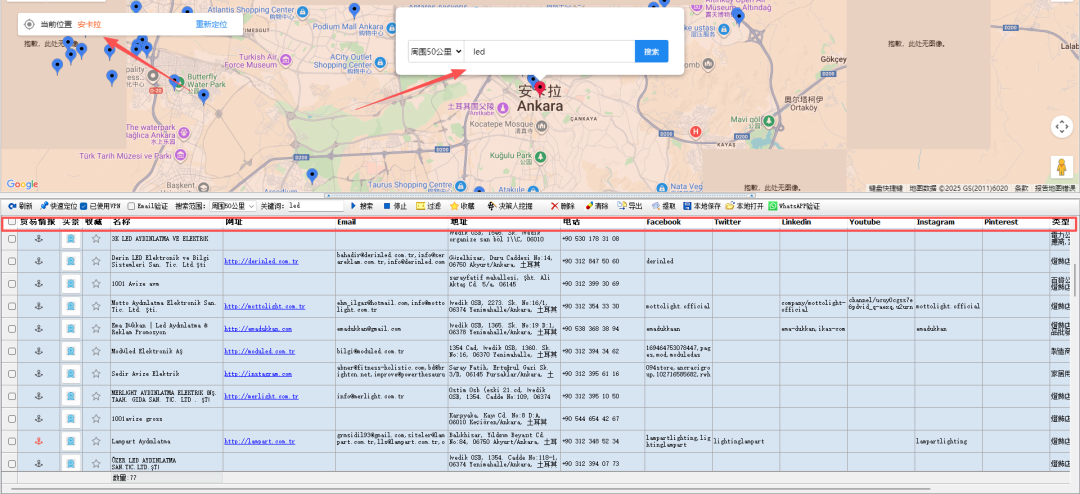Check the 3K LED AYDINLATMA row checkbox
This screenshot has height=494, width=1080.
[x=12, y=238]
